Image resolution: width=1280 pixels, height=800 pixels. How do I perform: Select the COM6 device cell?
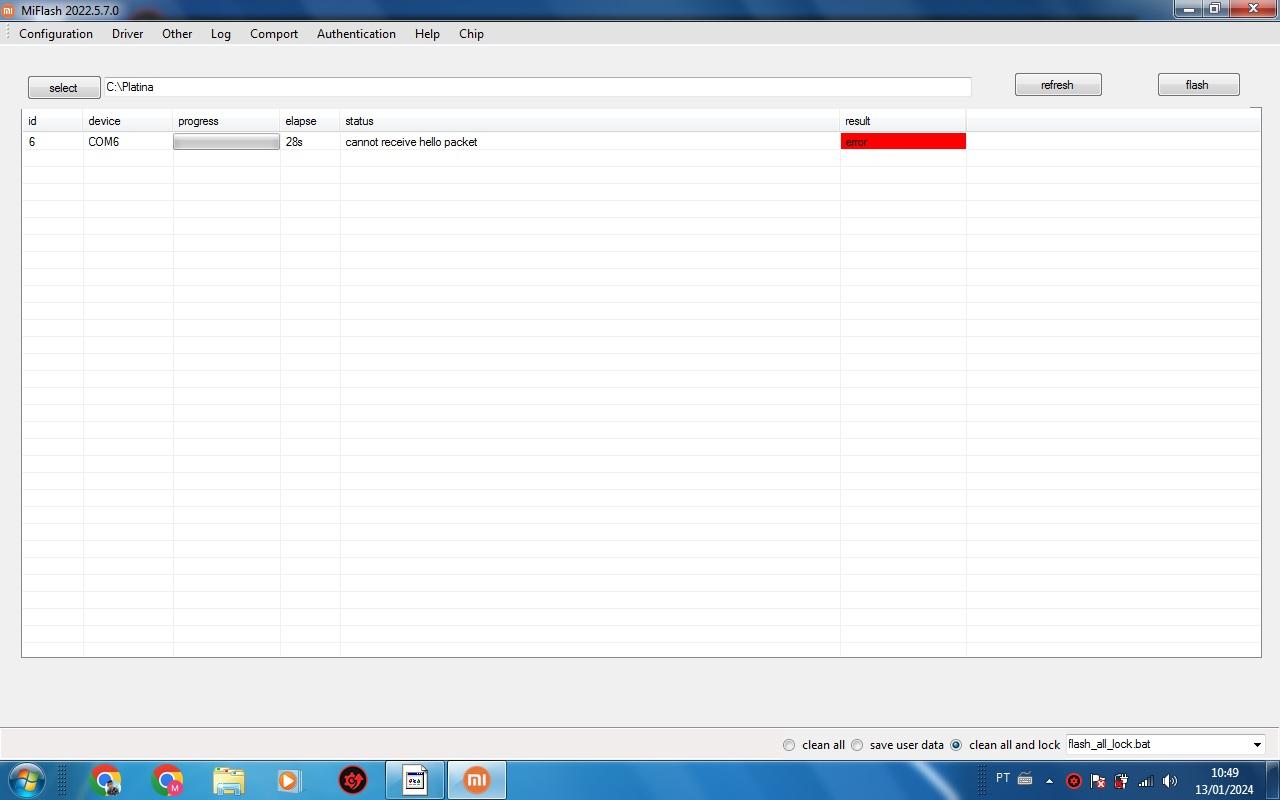pos(128,142)
